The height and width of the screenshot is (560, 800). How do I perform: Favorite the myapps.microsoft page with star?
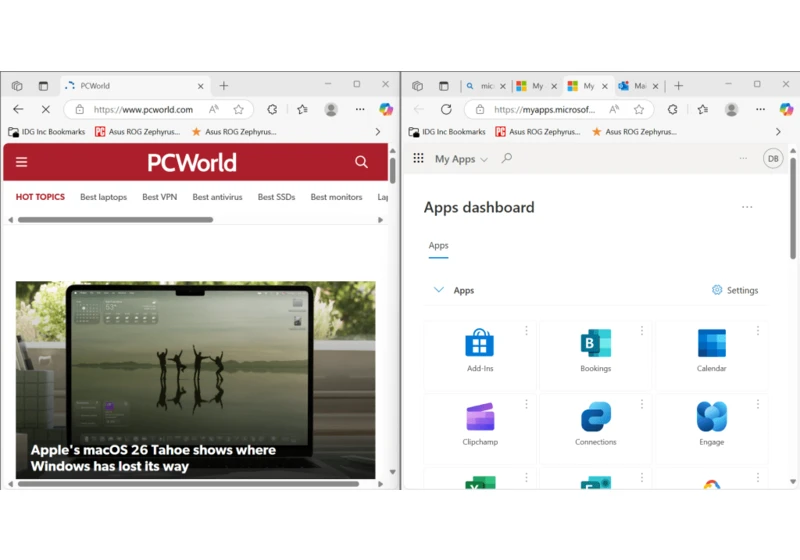pyautogui.click(x=639, y=109)
